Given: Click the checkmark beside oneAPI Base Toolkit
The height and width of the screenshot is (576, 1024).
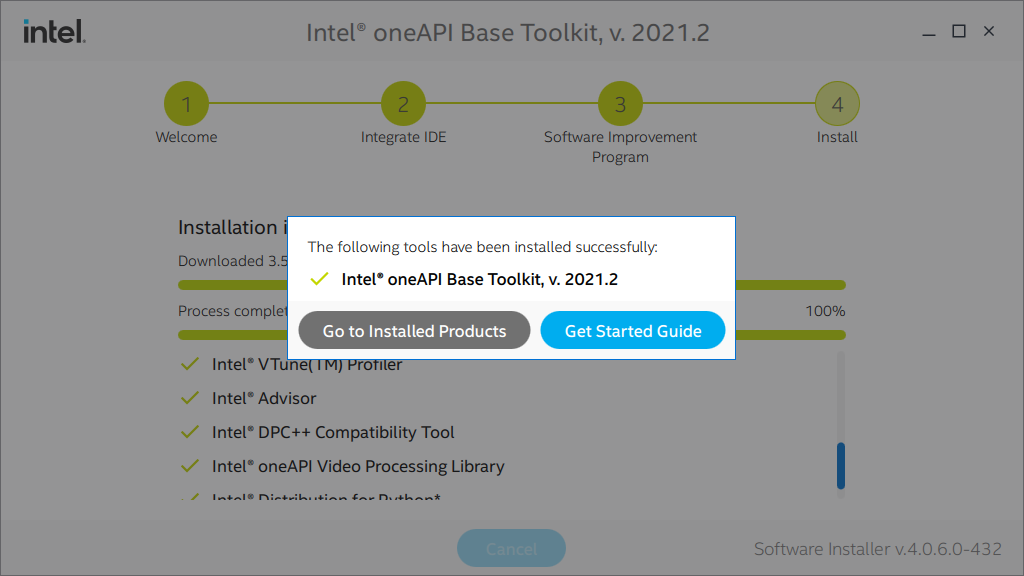Looking at the screenshot, I should 319,280.
